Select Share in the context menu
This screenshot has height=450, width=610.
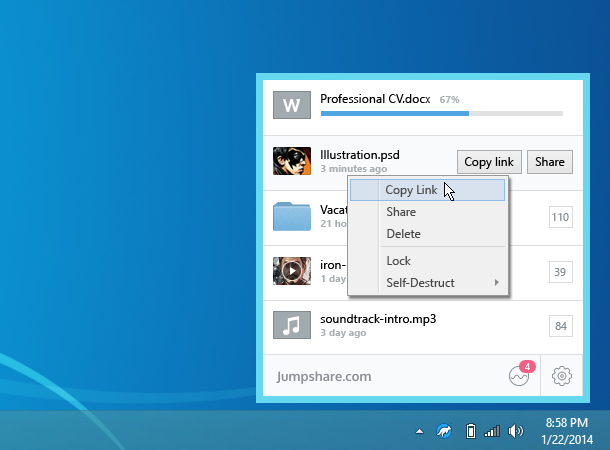(401, 212)
